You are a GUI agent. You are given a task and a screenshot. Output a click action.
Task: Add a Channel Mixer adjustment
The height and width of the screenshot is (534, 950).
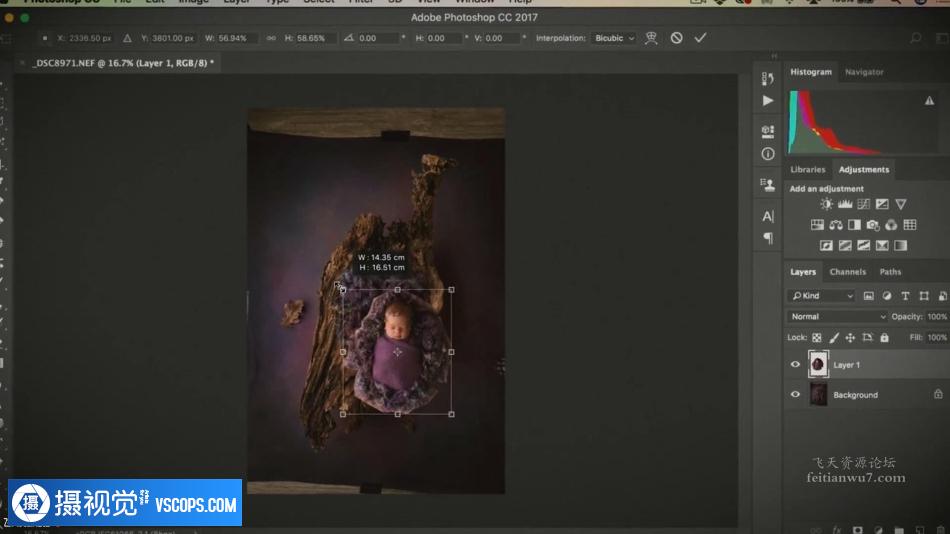pos(891,225)
